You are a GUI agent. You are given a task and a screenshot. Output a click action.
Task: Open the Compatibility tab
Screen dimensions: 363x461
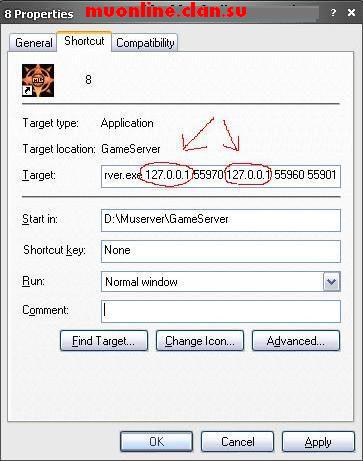pyautogui.click(x=145, y=43)
